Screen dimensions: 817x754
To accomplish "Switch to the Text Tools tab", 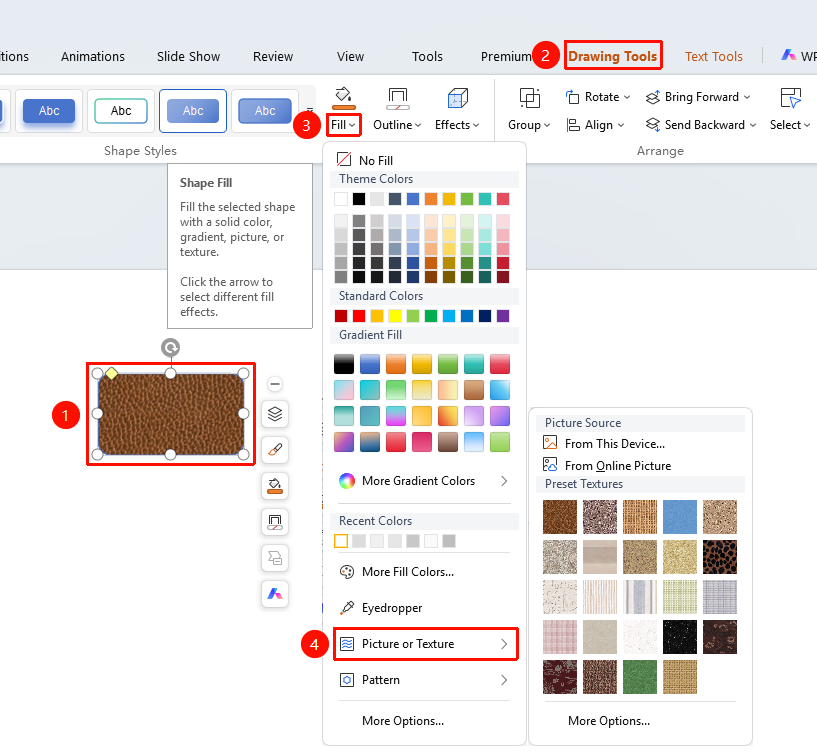I will (x=713, y=56).
